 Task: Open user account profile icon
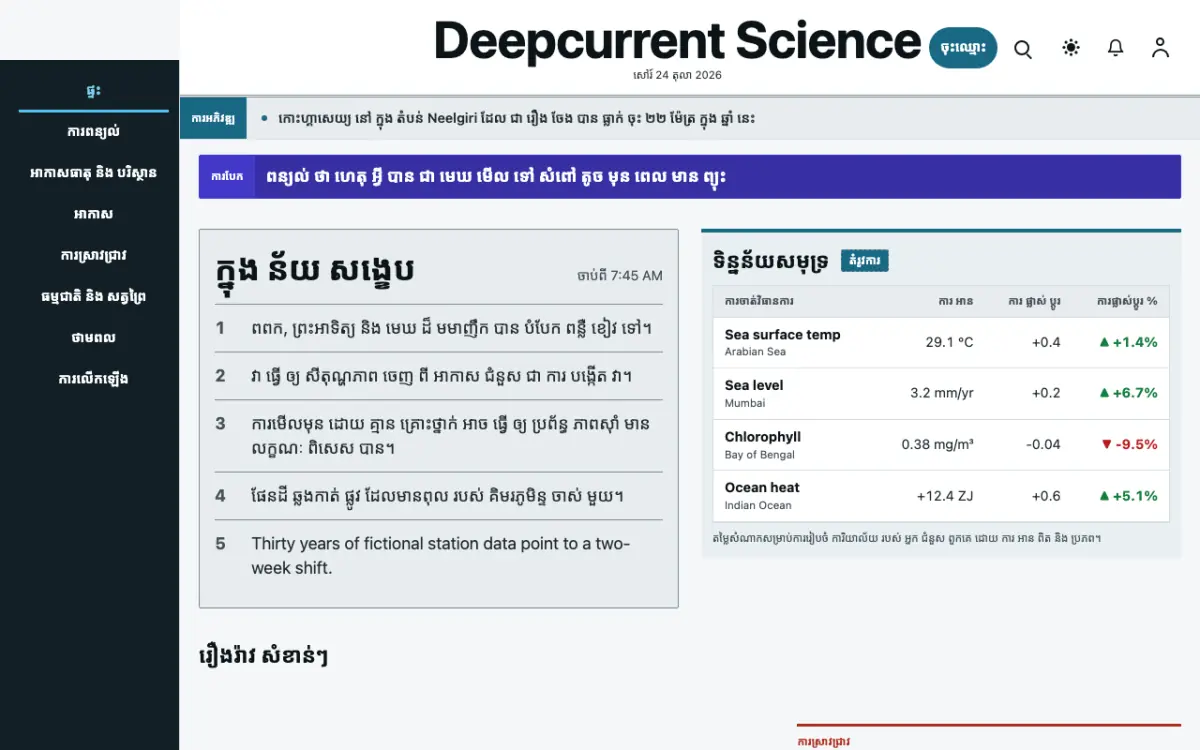click(1160, 47)
